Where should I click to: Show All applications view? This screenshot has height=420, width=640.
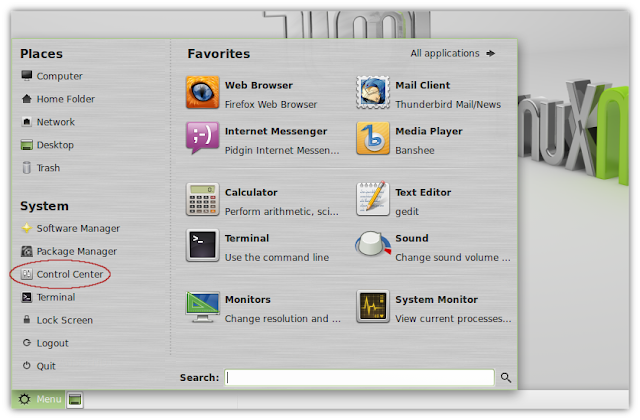[x=452, y=54]
